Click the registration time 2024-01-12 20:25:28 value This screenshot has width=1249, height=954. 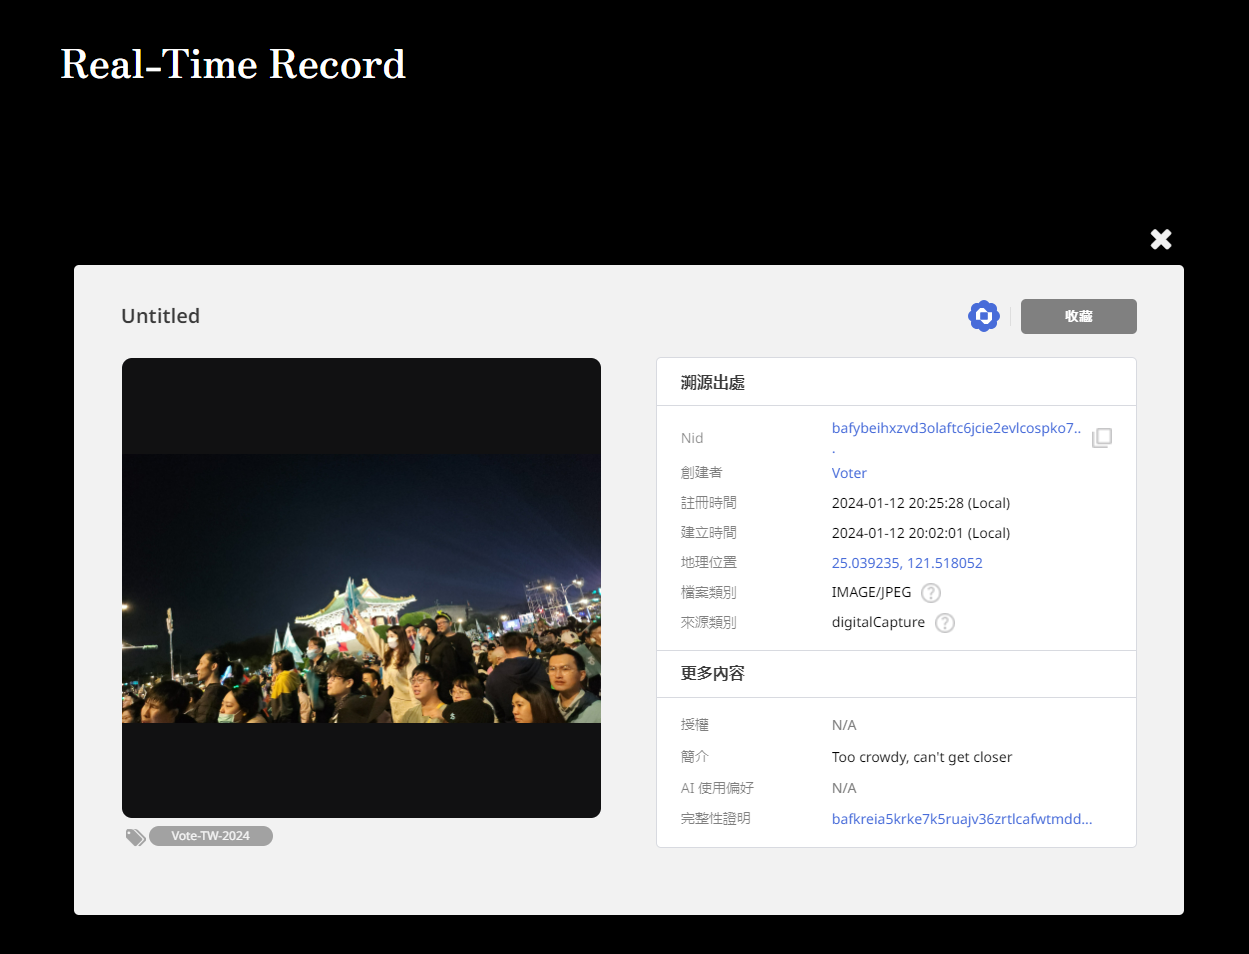click(x=920, y=503)
